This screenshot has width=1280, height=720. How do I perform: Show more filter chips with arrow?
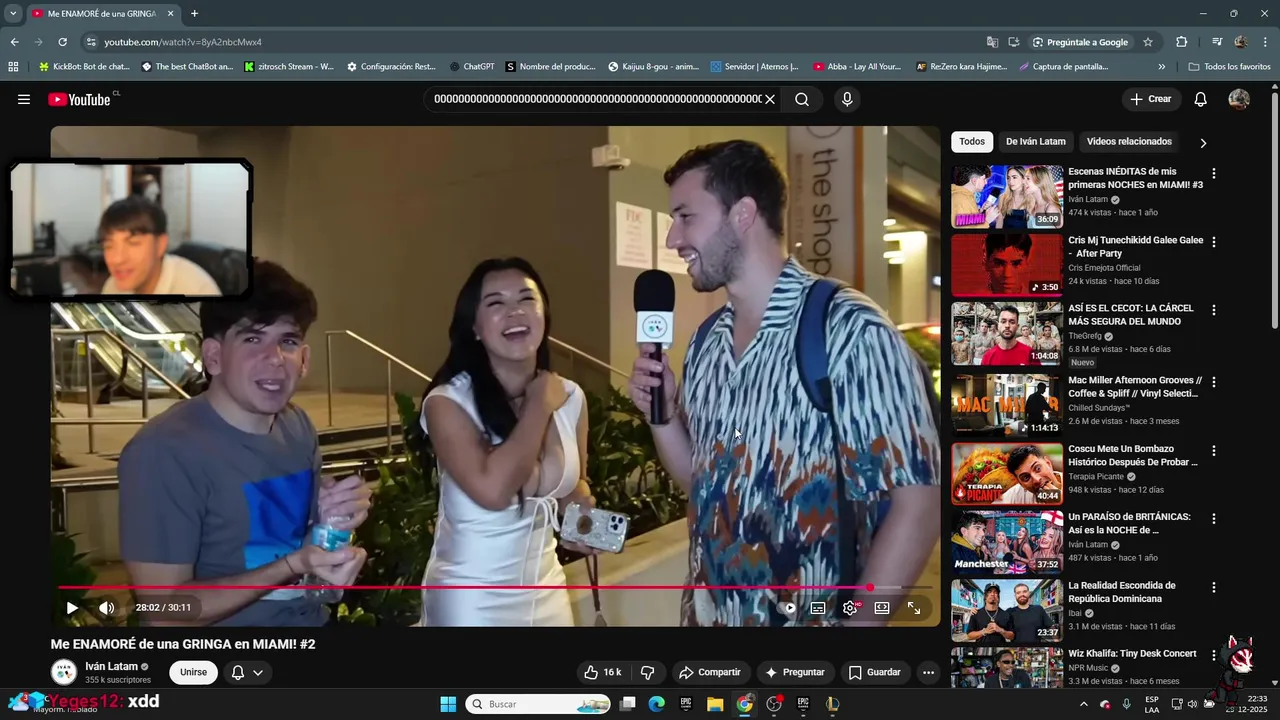coord(1203,142)
